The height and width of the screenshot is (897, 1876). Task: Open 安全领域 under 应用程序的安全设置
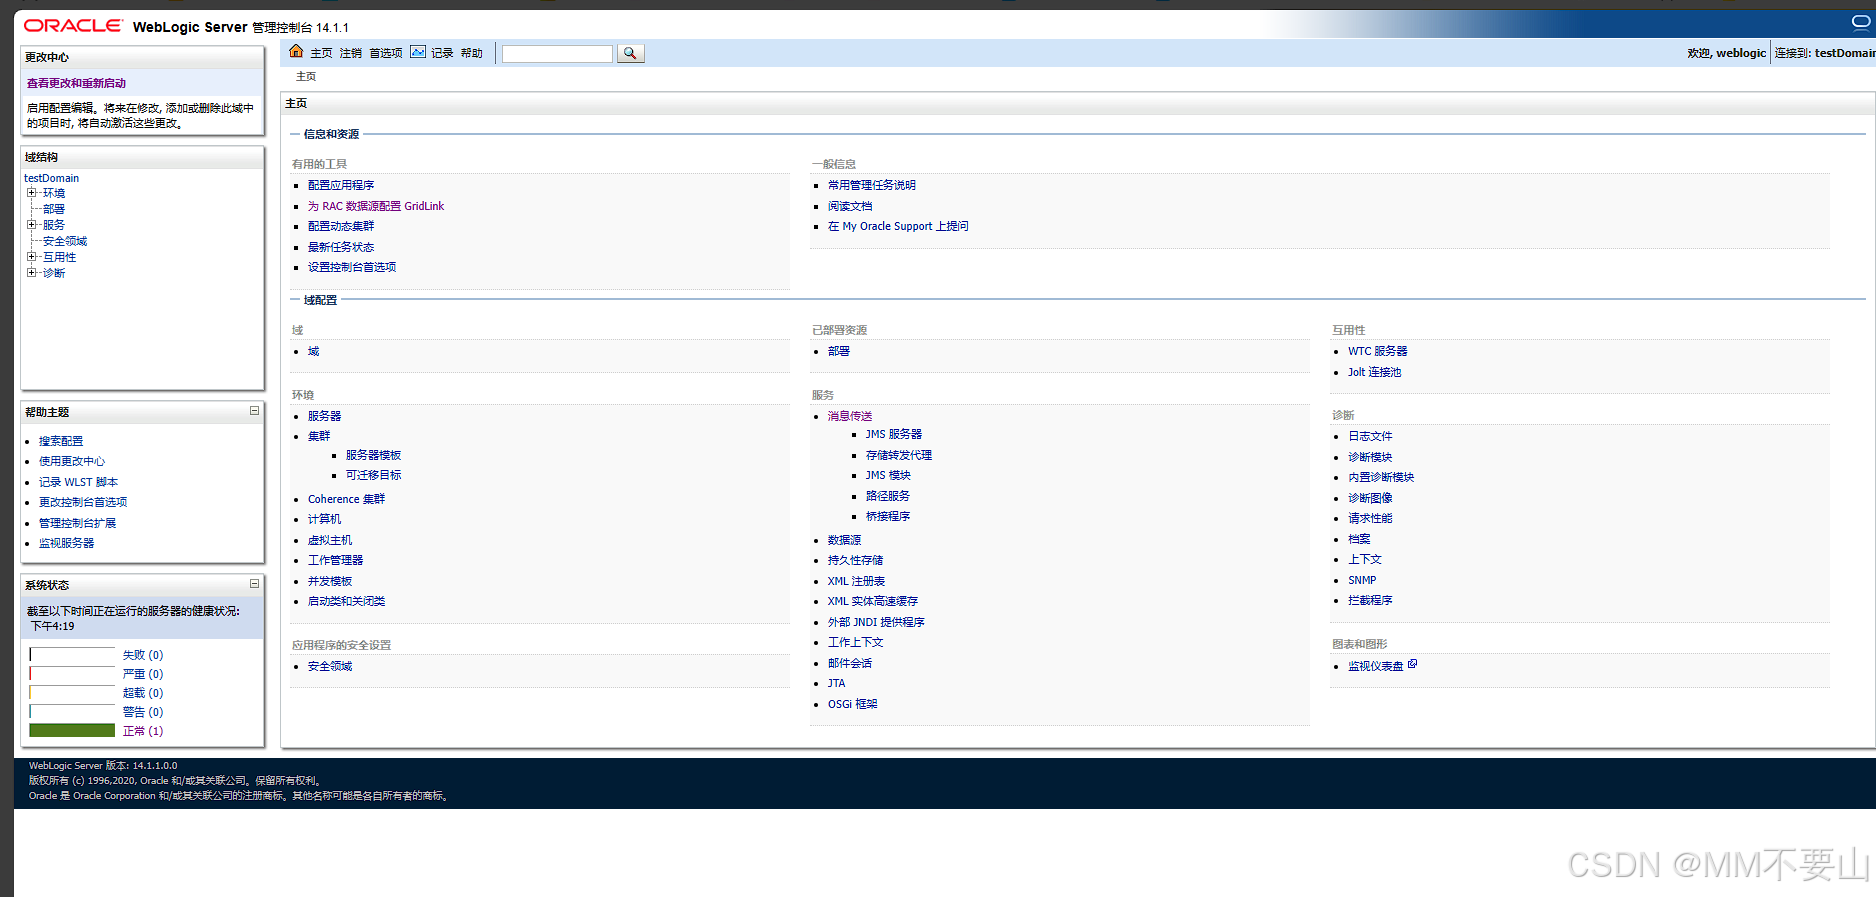tap(330, 666)
